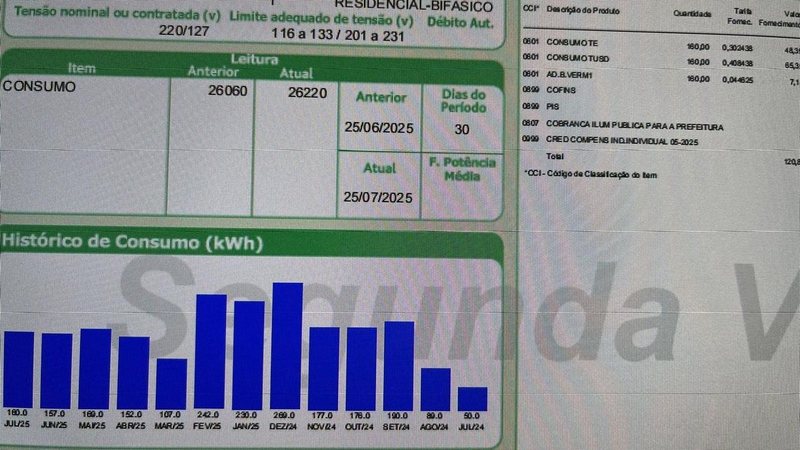Click the CONSUMO TUSD line item
Screen dimensions: 800x450
tap(578, 58)
